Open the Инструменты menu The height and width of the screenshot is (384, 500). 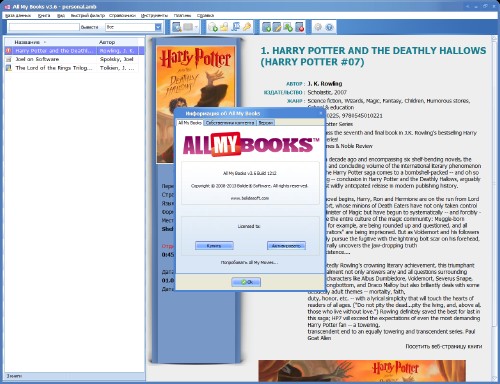154,15
